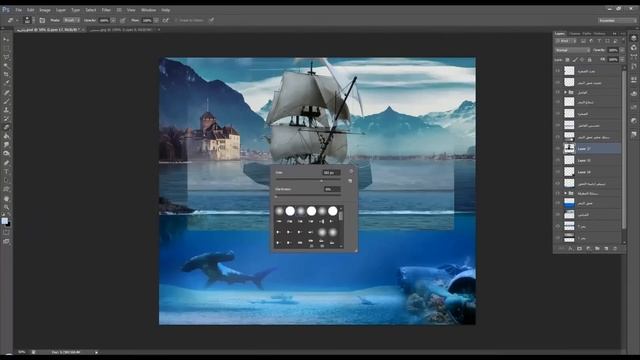Select the Gradient tool
Screen dimensions: 640x360
[x=6, y=136]
